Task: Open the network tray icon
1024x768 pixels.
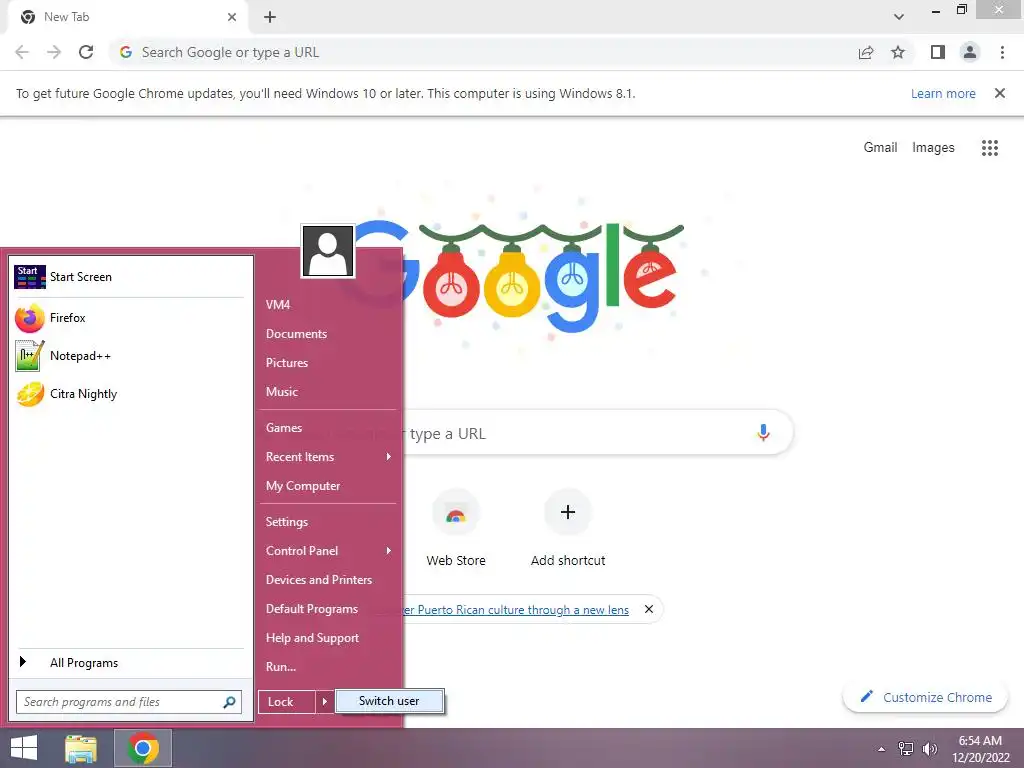Action: (x=906, y=749)
